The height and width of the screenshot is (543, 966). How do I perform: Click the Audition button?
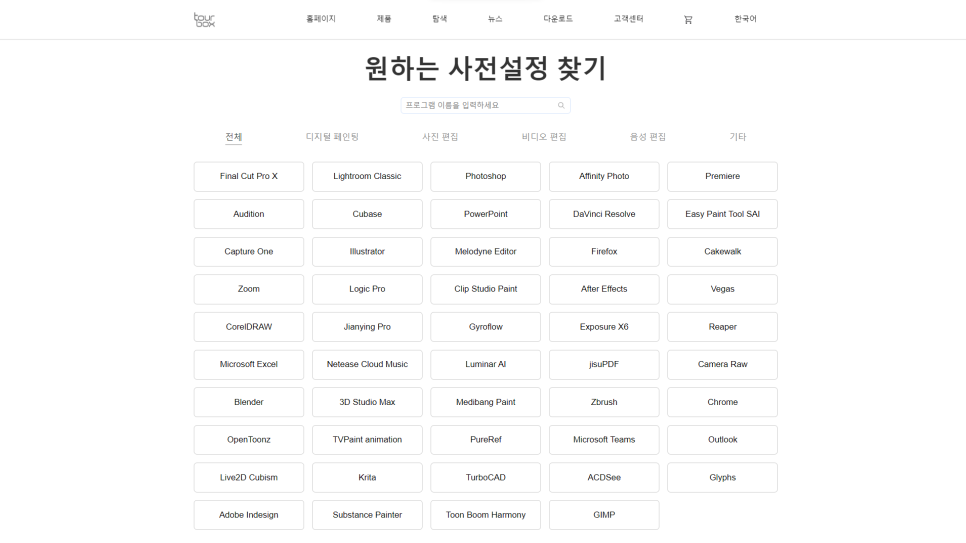click(249, 214)
